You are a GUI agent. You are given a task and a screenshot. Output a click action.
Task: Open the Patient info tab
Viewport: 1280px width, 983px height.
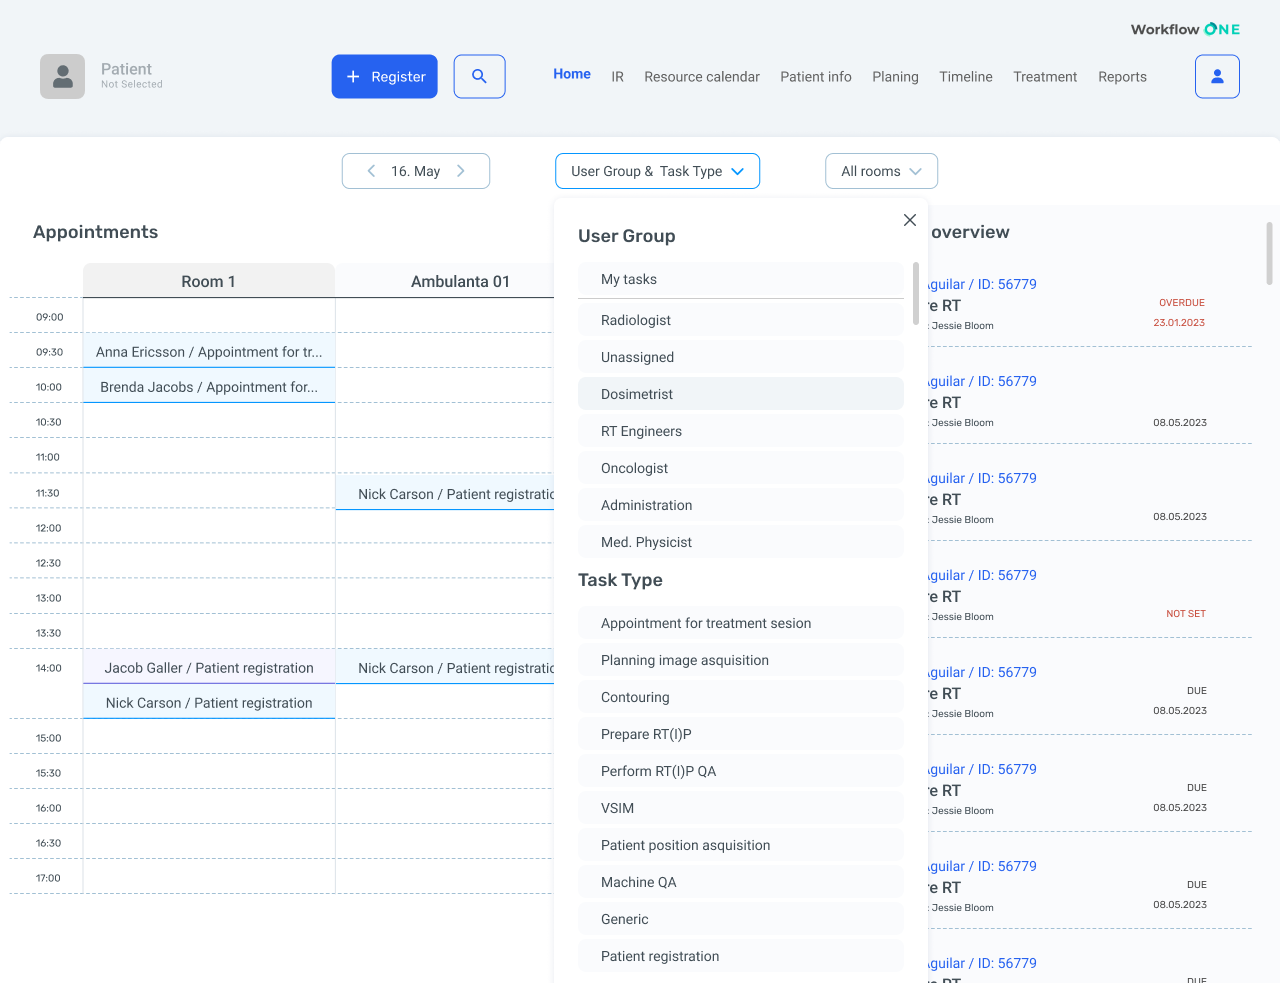(816, 77)
